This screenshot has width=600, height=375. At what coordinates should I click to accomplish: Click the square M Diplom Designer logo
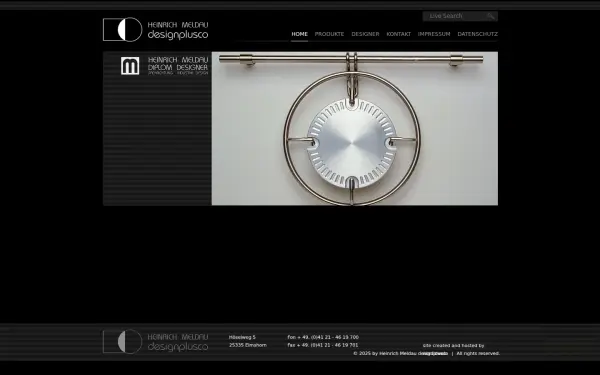[x=130, y=66]
